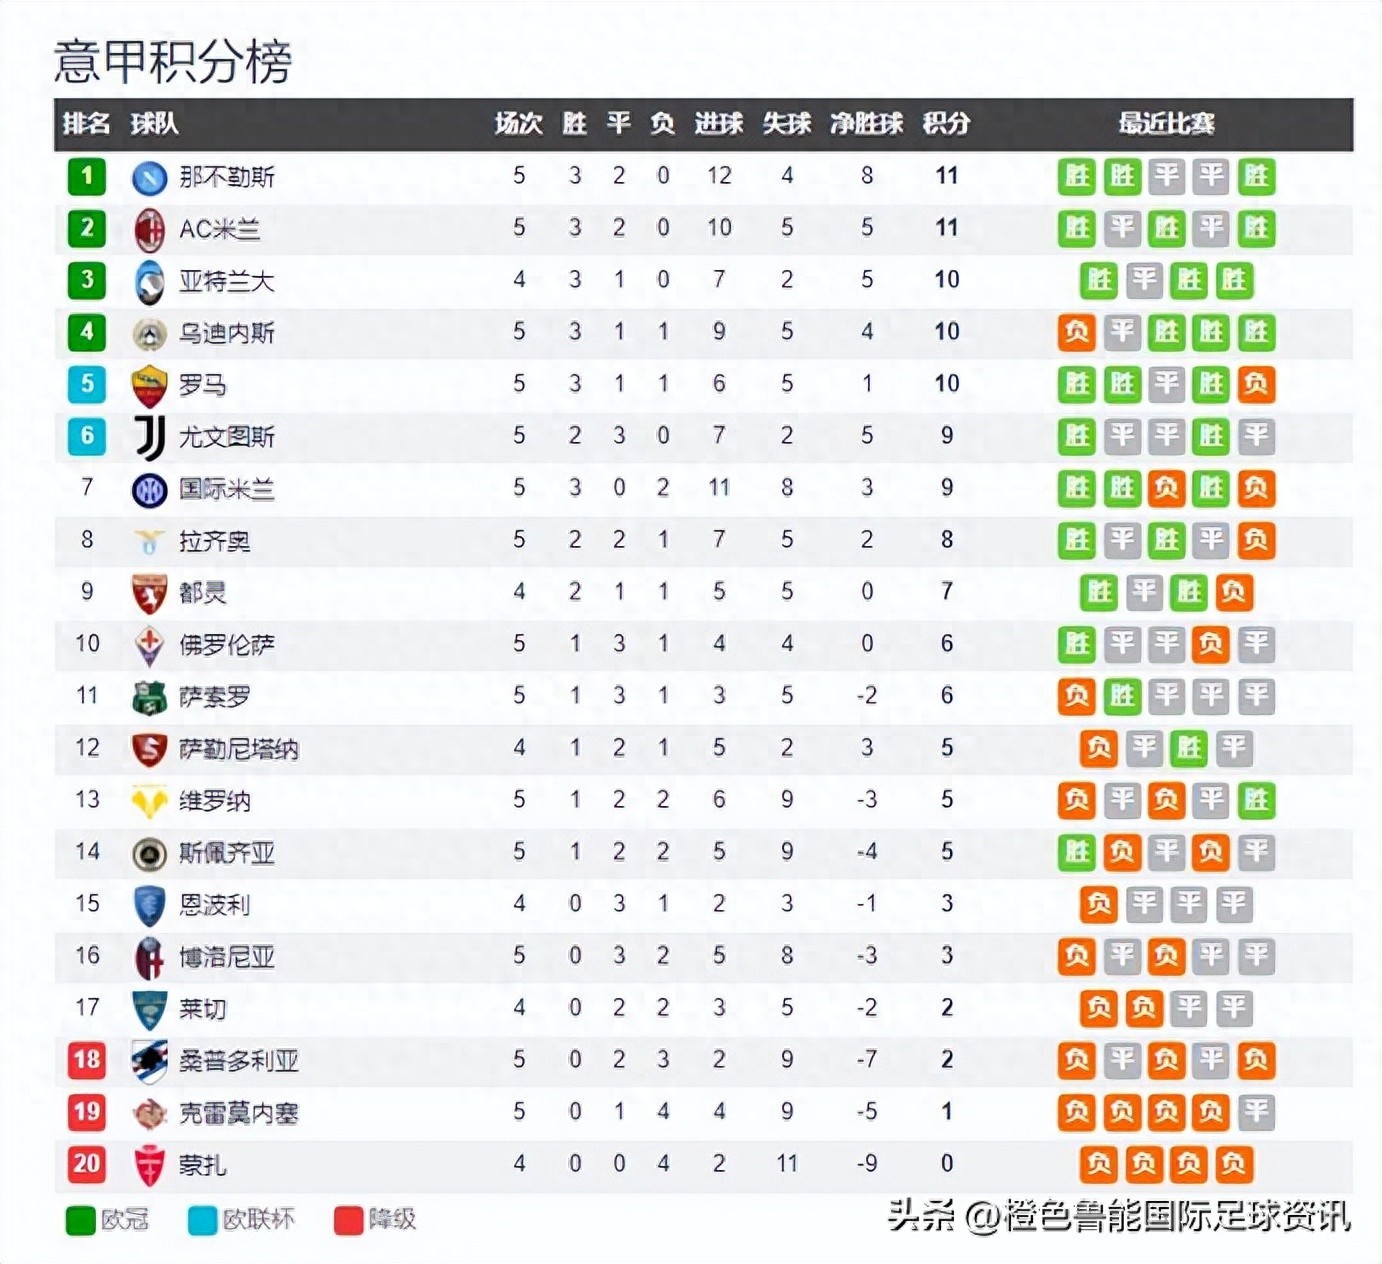
Task: Click the Monza crest icon
Action: [149, 1166]
